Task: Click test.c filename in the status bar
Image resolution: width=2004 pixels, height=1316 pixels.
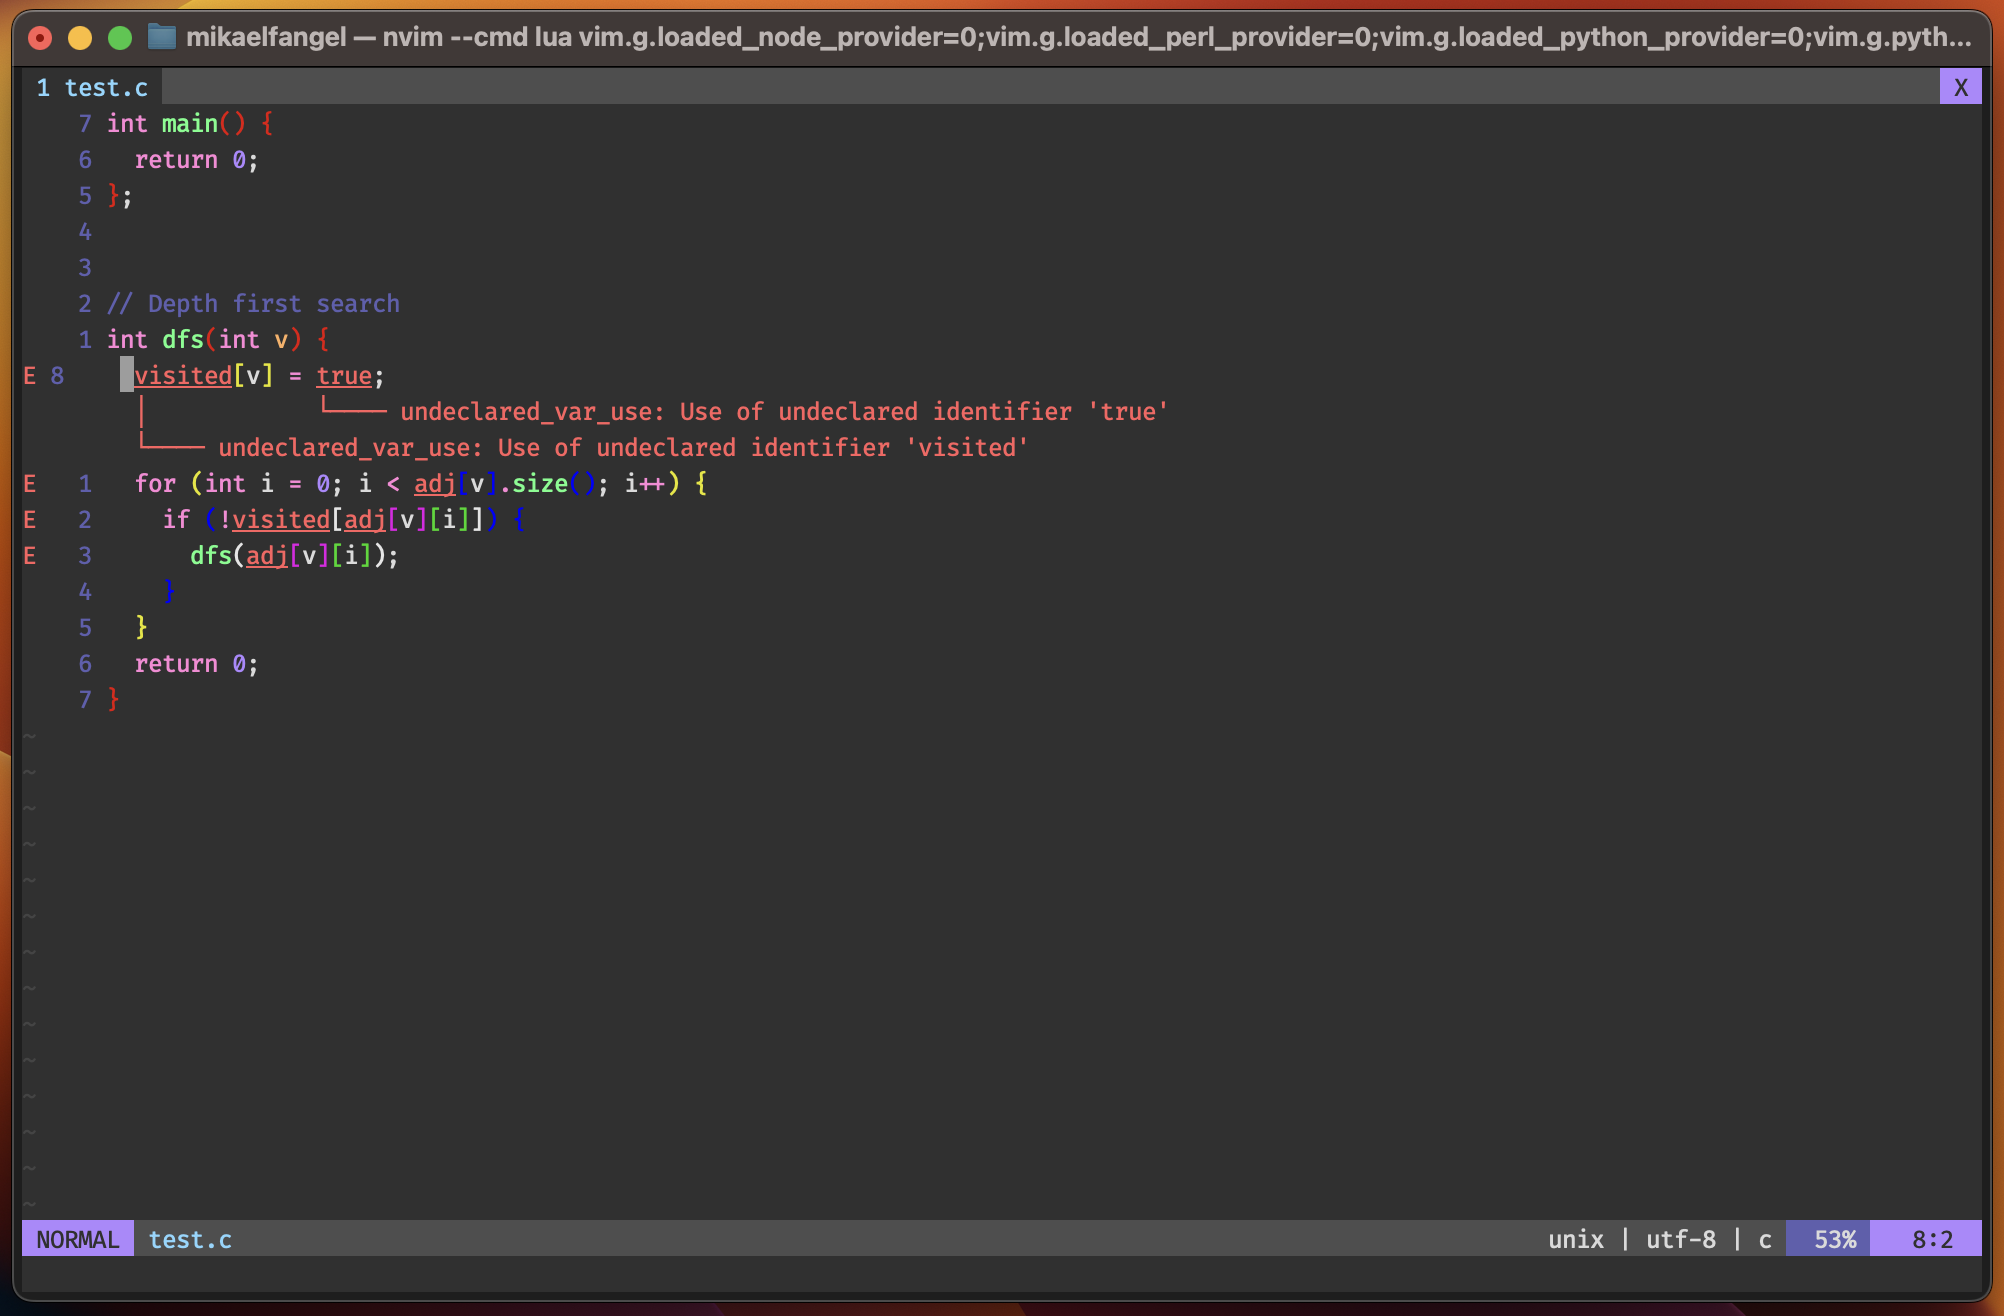Action: (x=189, y=1239)
